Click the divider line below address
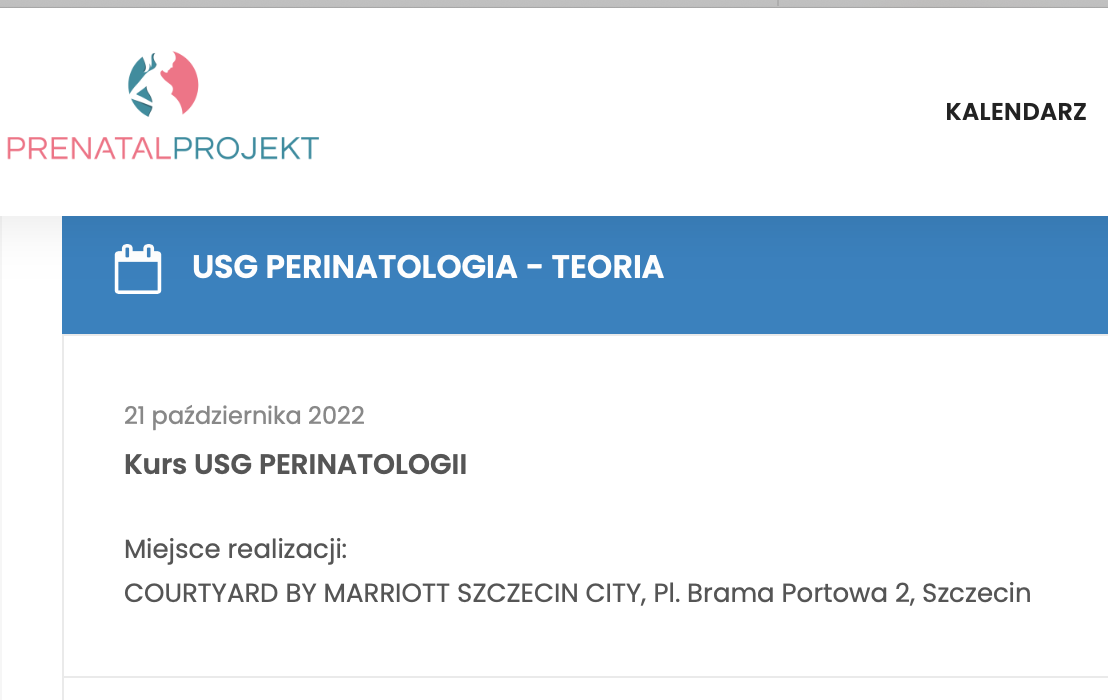Image resolution: width=1108 pixels, height=700 pixels. [x=585, y=677]
